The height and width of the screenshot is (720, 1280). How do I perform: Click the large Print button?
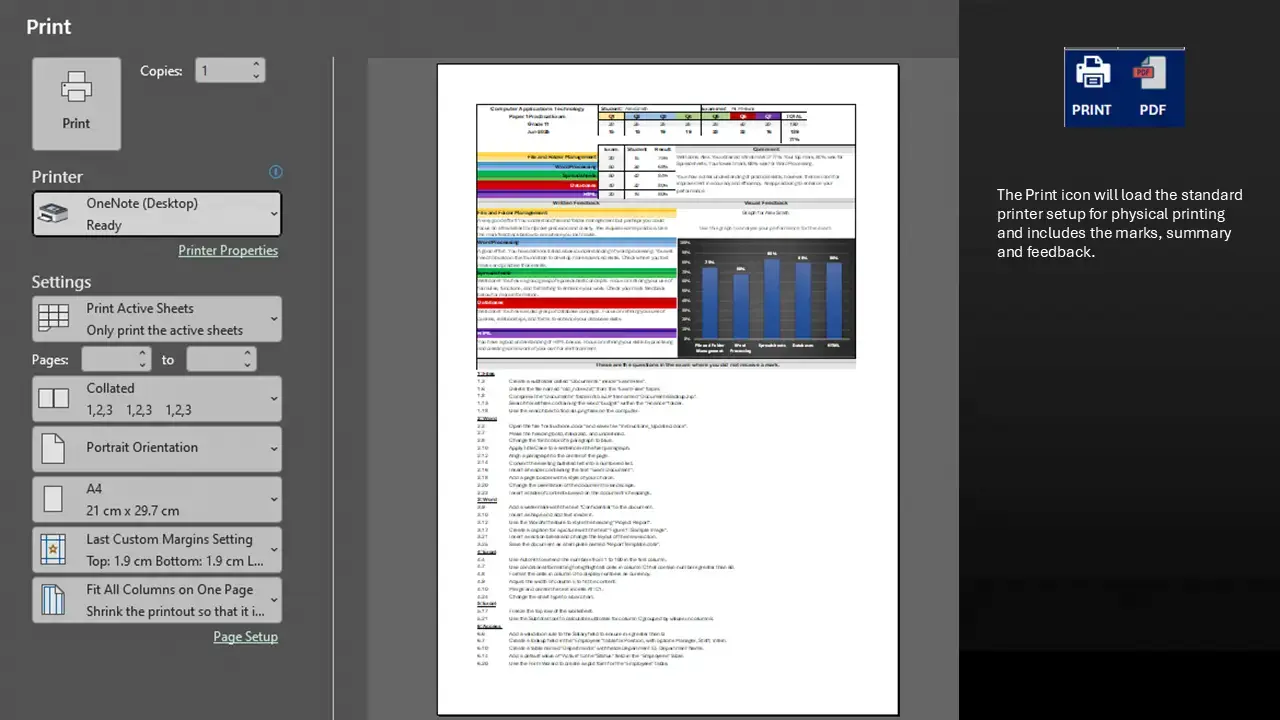click(x=76, y=103)
